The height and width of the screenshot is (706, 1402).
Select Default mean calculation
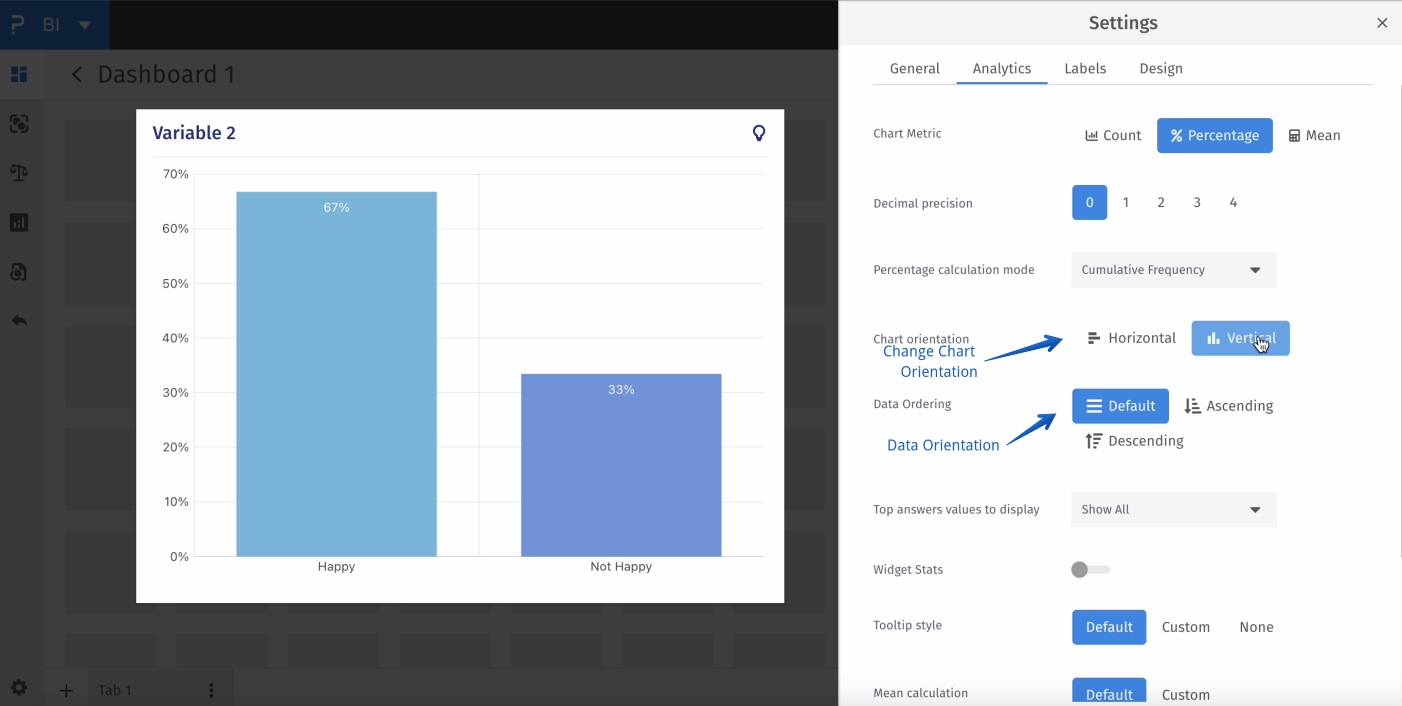[x=1109, y=692]
